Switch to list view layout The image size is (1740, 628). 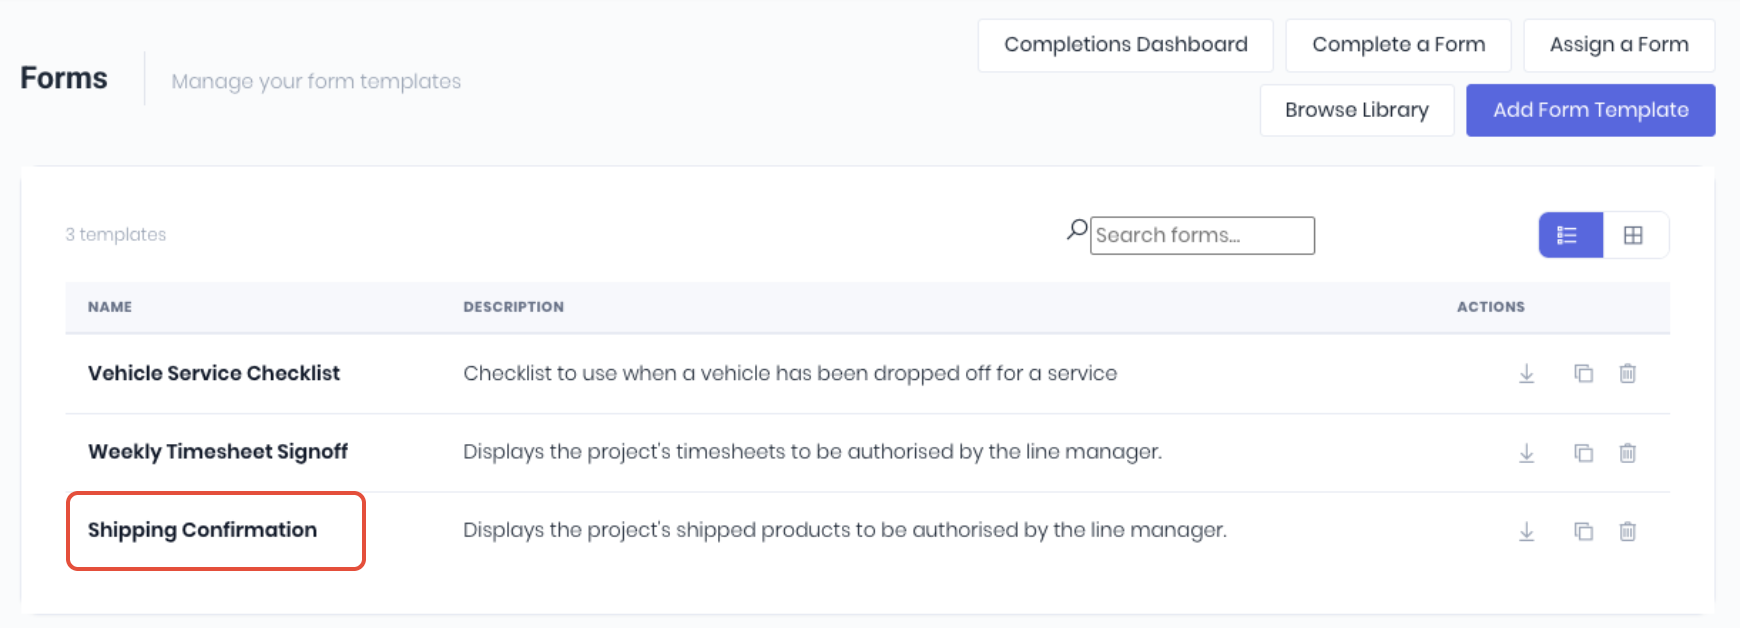1570,235
